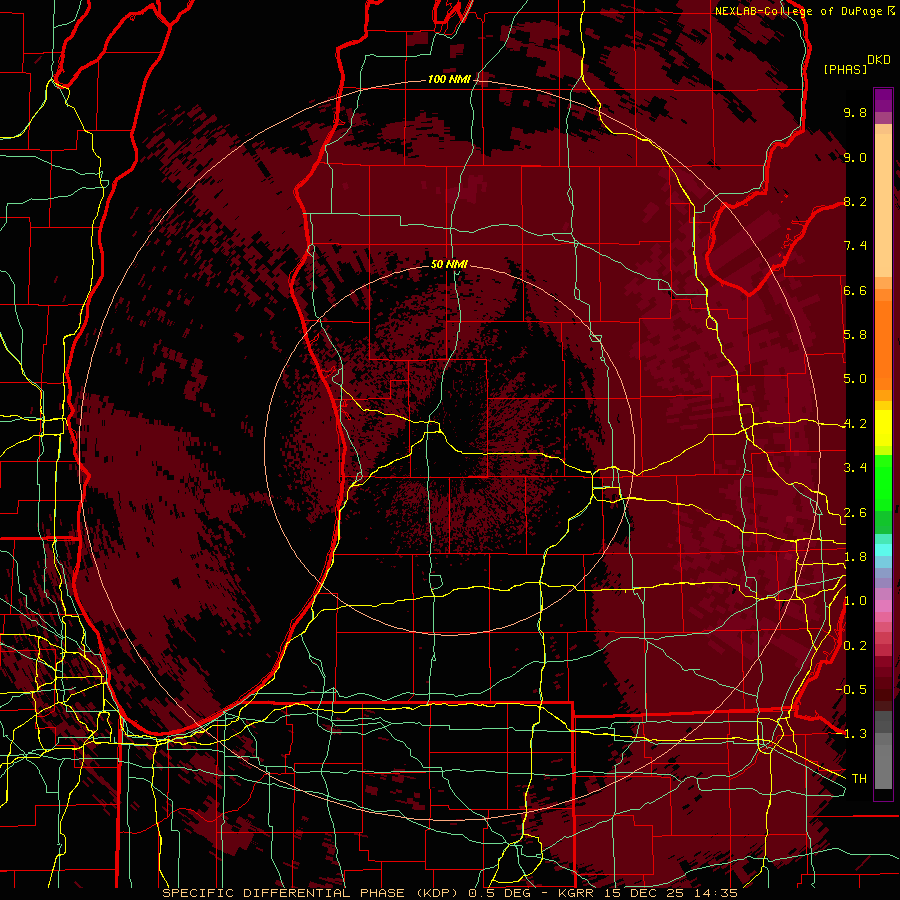
Task: Select the 5.8 value on the color scale
Action: click(855, 335)
